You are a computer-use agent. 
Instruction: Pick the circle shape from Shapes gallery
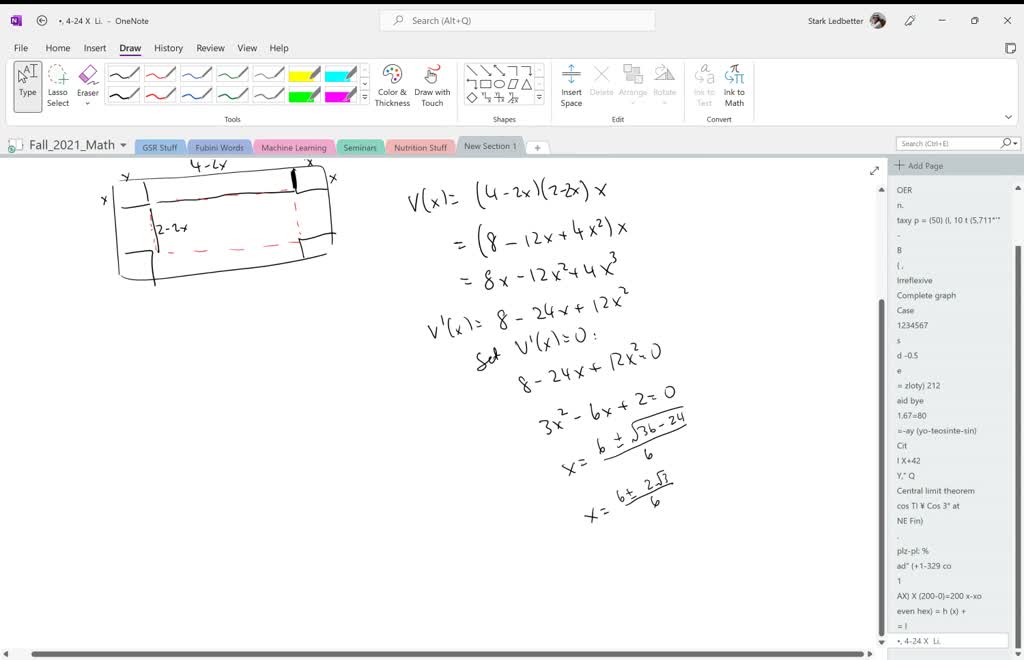498,84
